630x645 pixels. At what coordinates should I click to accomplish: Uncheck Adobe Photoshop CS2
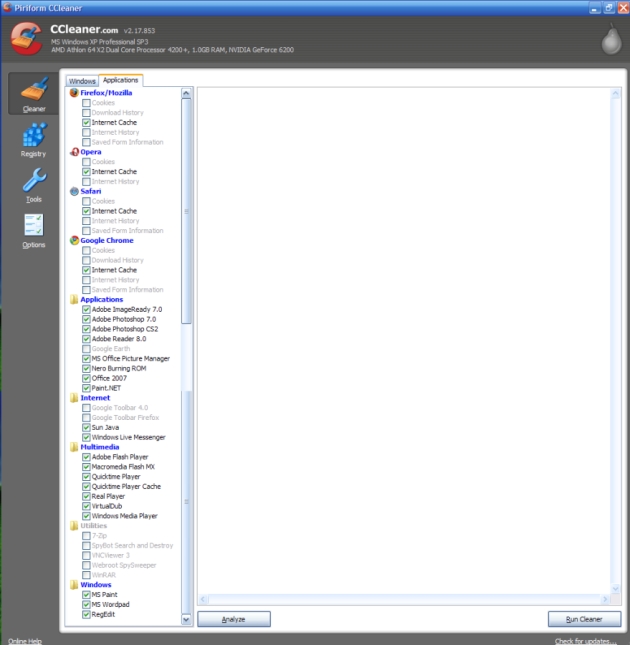pyautogui.click(x=86, y=329)
